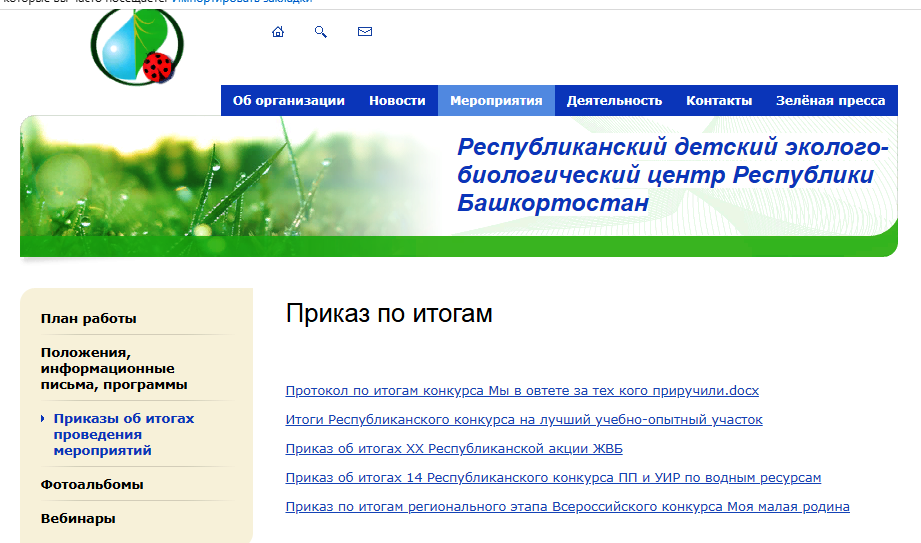Select the «Мероприятия» navigation tab

[x=496, y=100]
